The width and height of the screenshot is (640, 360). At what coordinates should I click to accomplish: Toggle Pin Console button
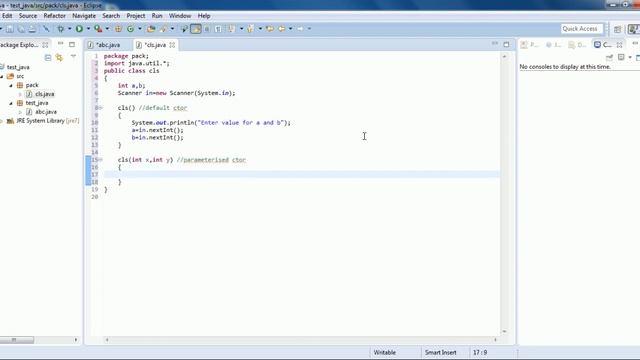click(609, 58)
